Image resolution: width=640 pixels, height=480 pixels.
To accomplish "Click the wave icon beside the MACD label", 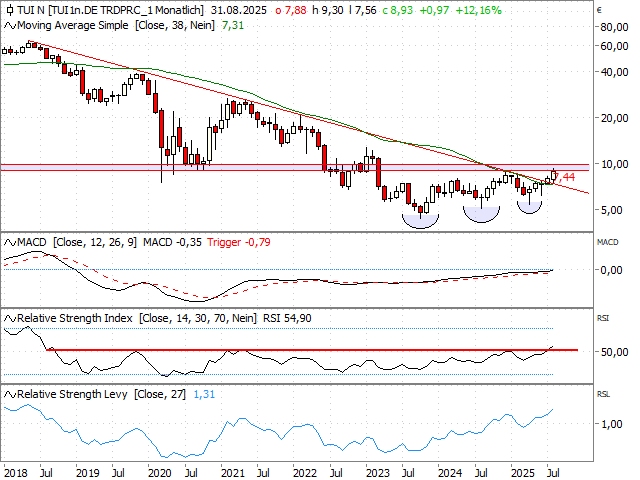I will (x=10, y=242).
